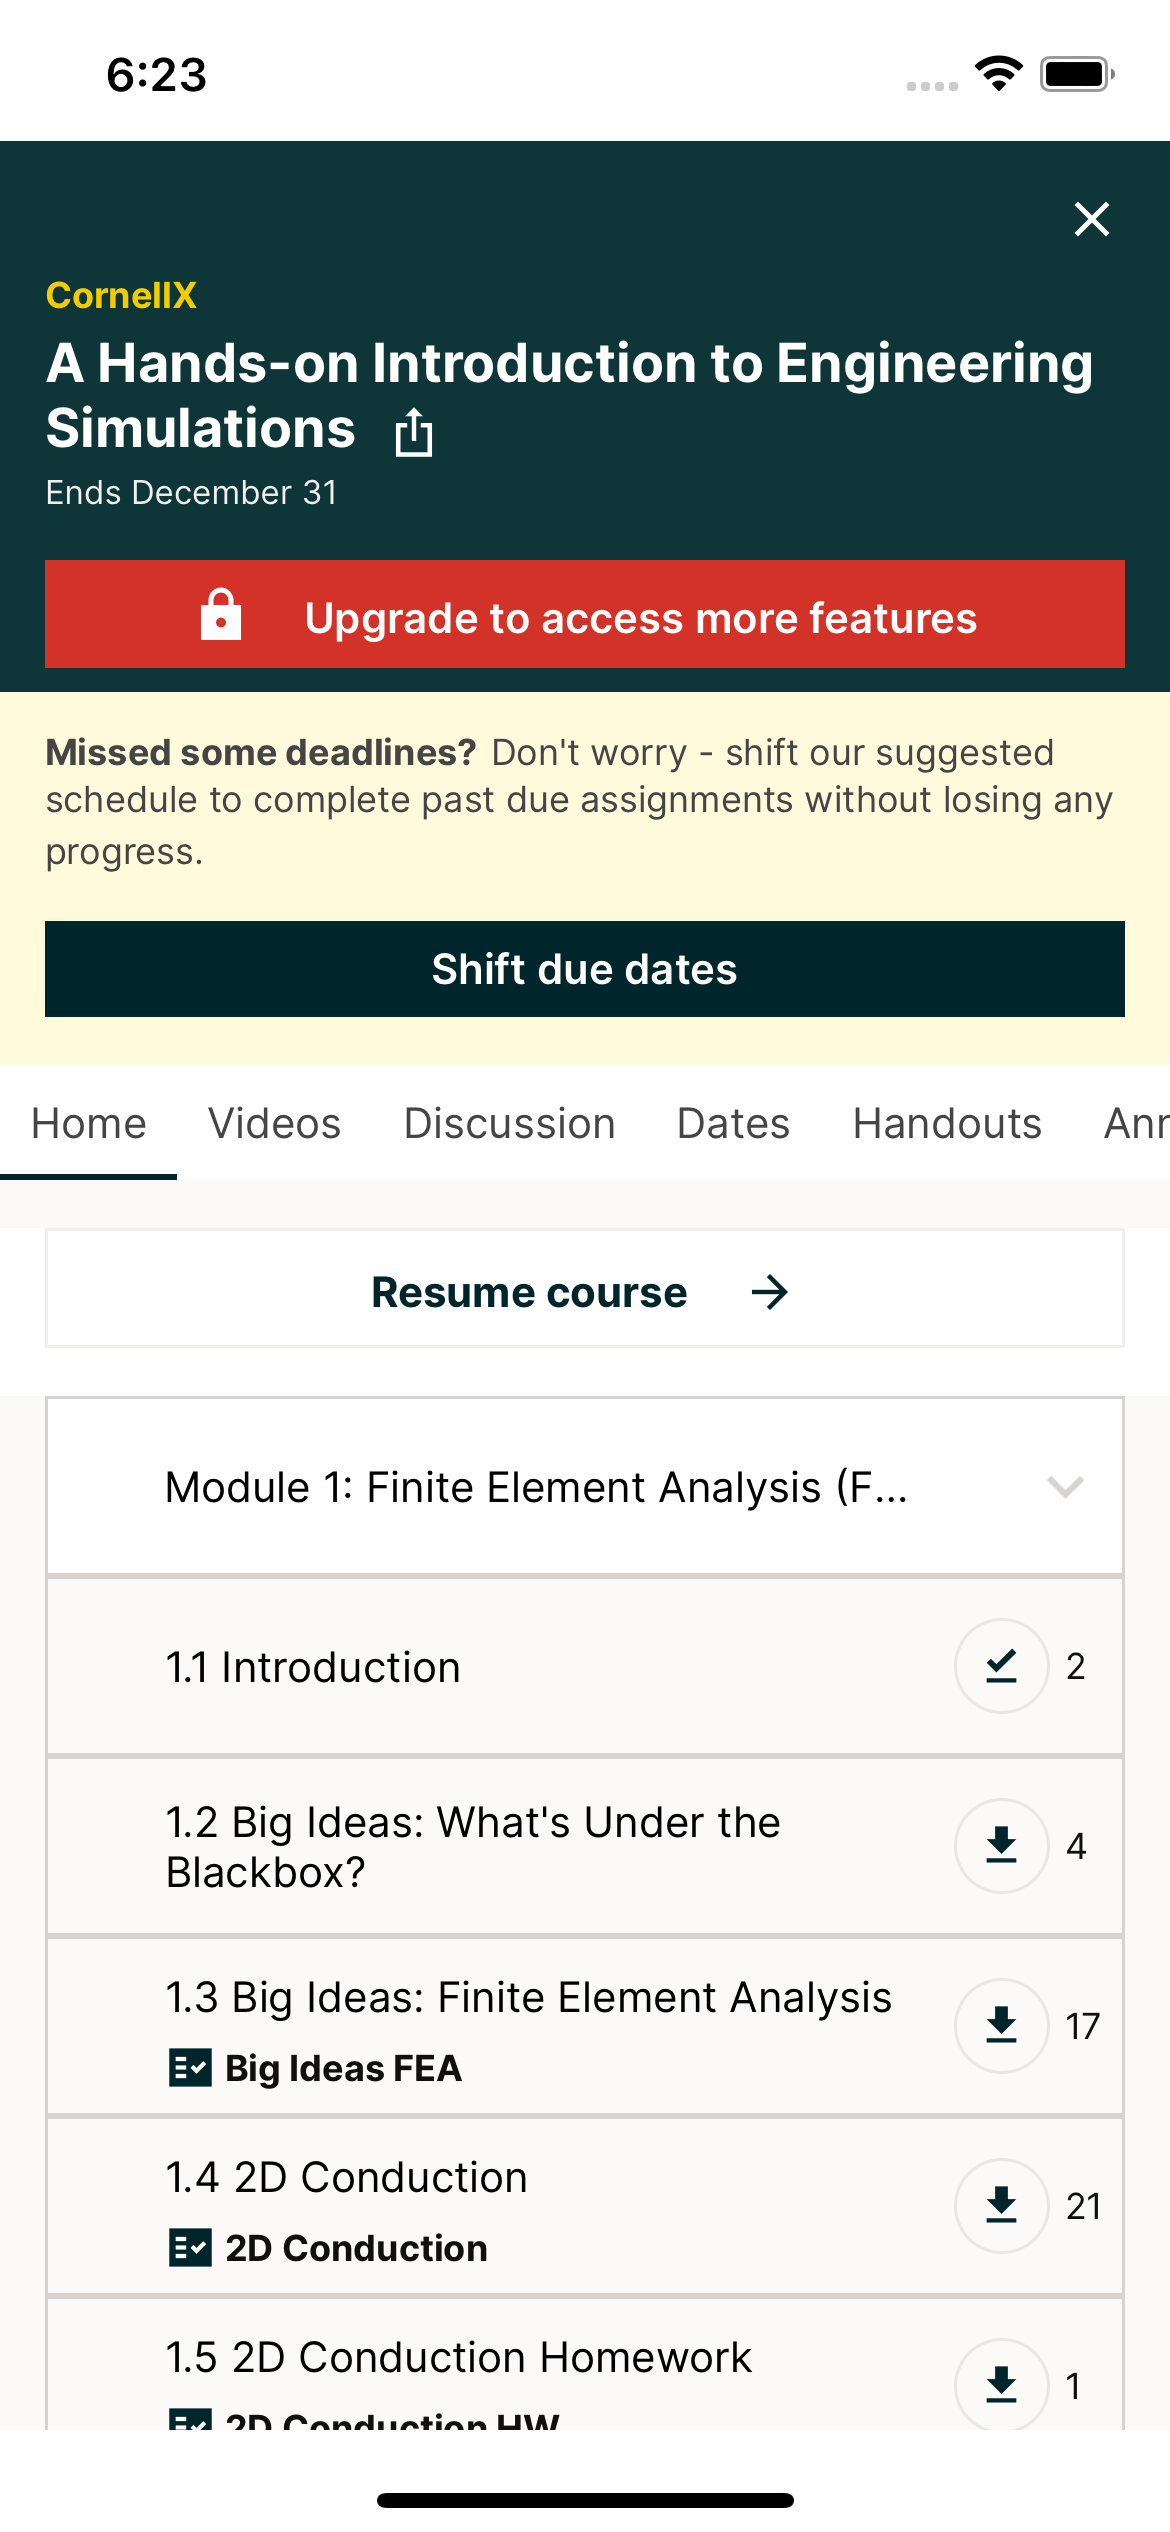The image size is (1170, 2532).
Task: Download 1.5 2D Conduction Homework video
Action: pos(1001,2386)
